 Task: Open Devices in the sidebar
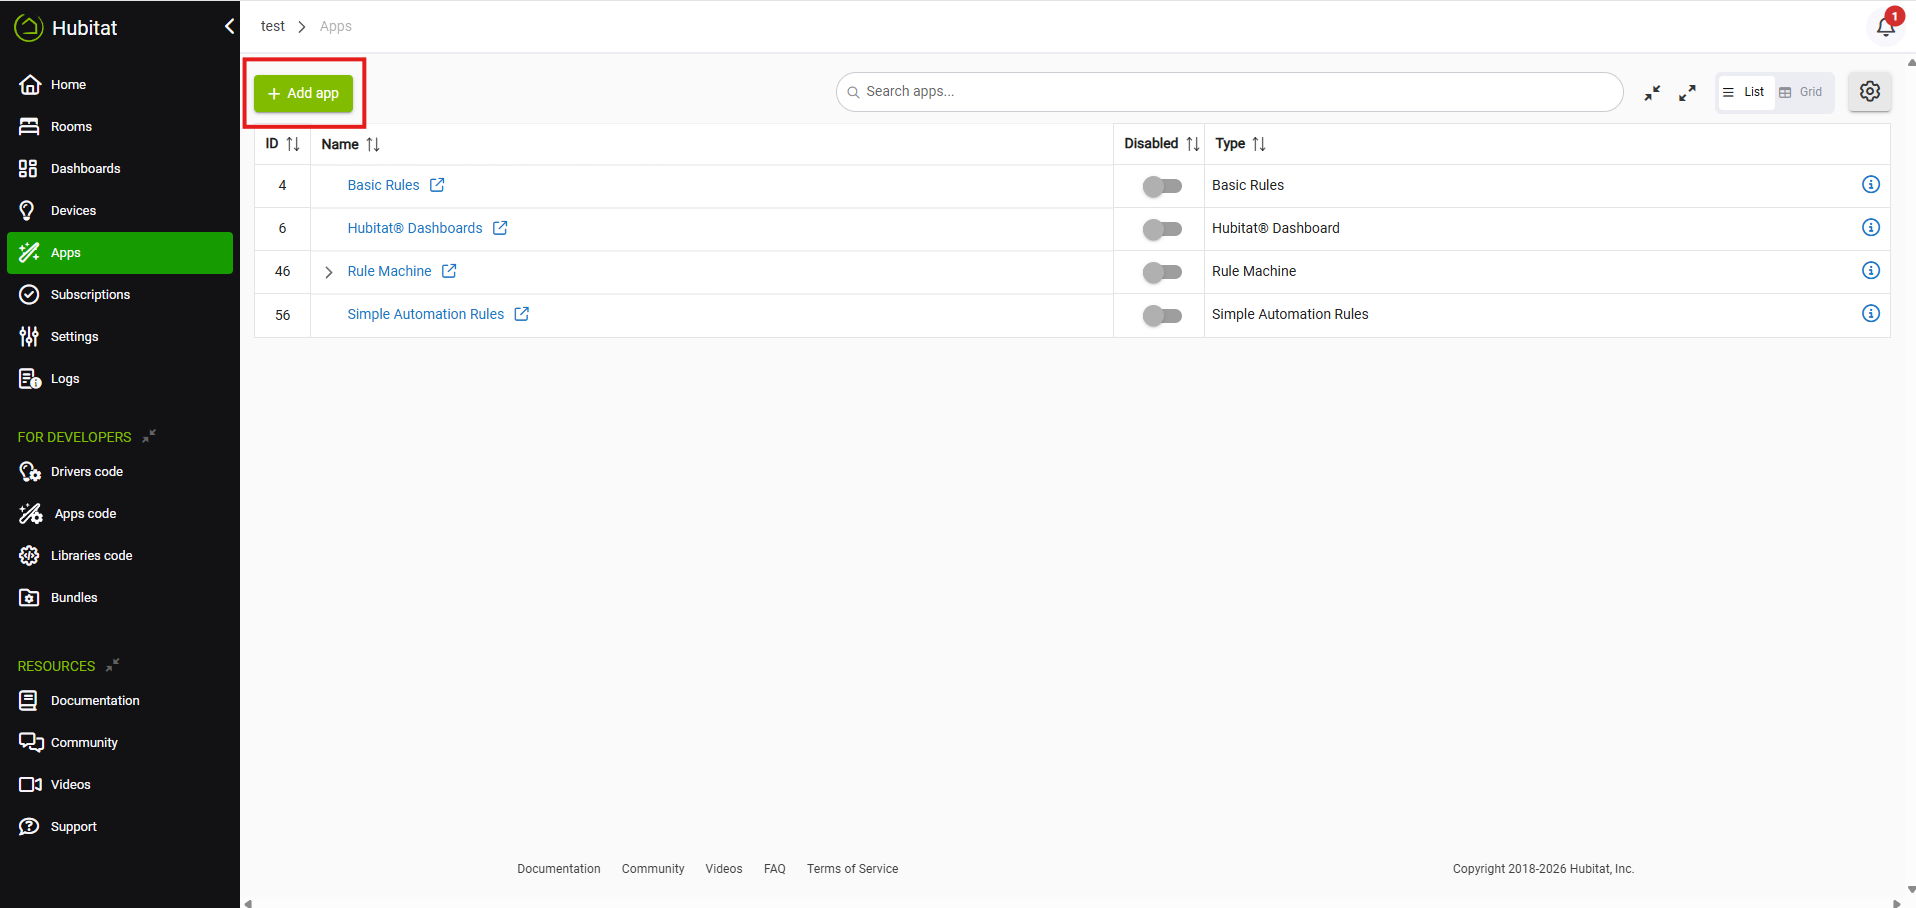pos(73,211)
